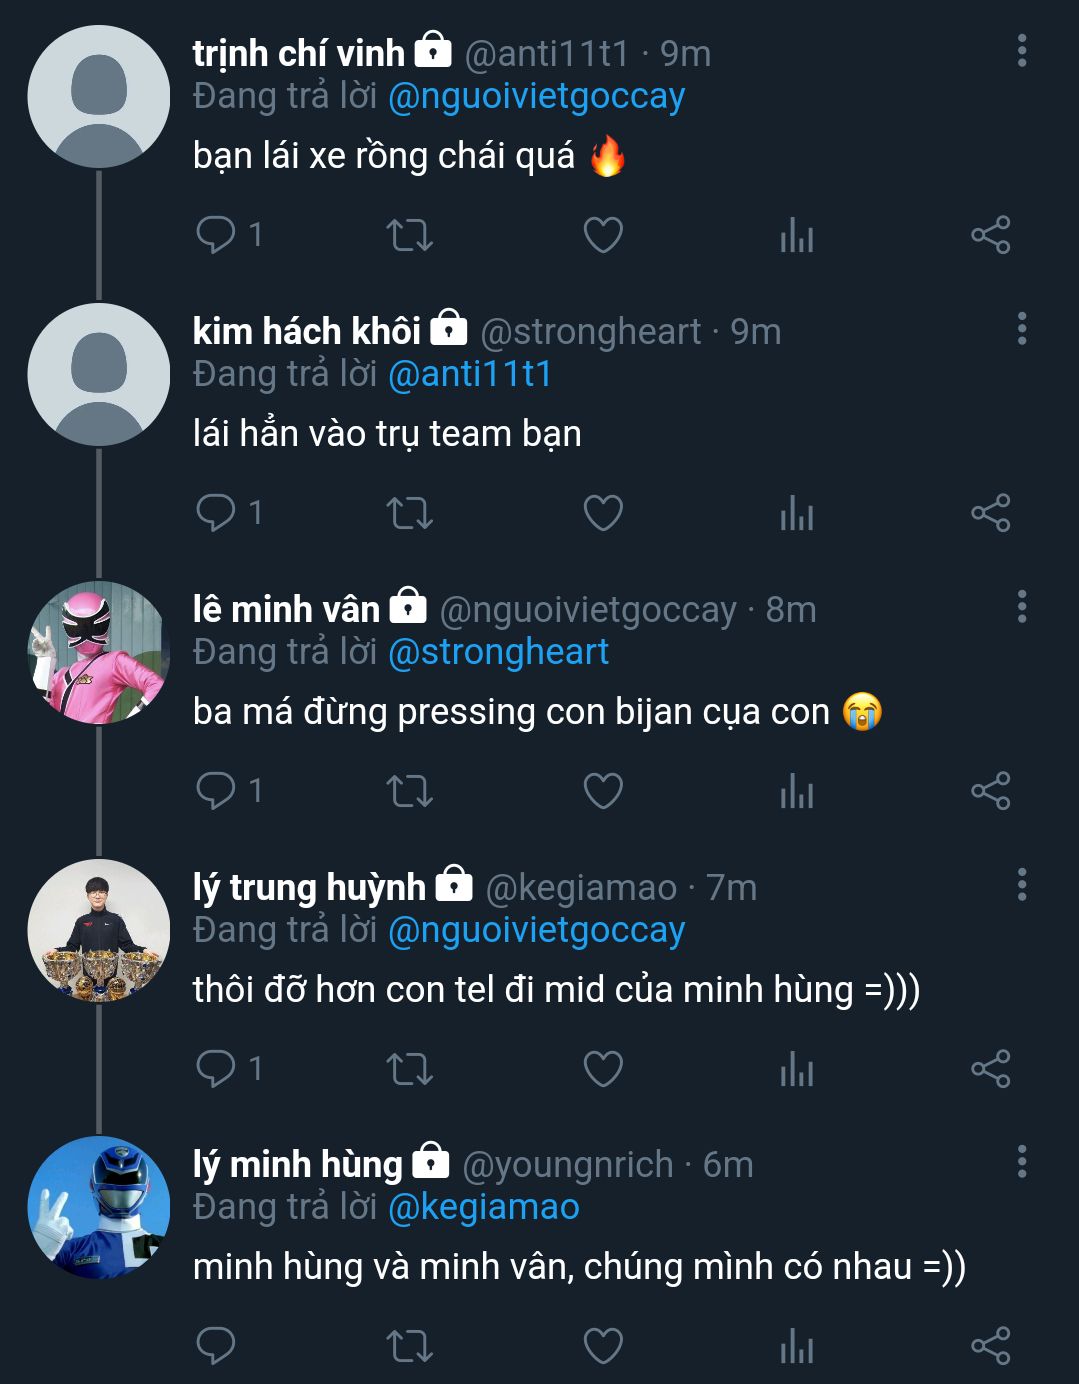Open more options for trịnh chí vinh's tweet
The width and height of the screenshot is (1079, 1384).
click(1021, 51)
